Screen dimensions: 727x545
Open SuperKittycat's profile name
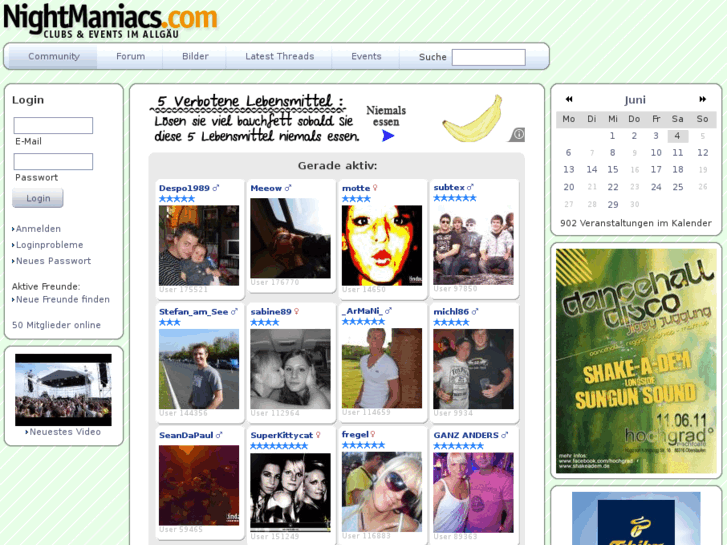click(x=281, y=435)
